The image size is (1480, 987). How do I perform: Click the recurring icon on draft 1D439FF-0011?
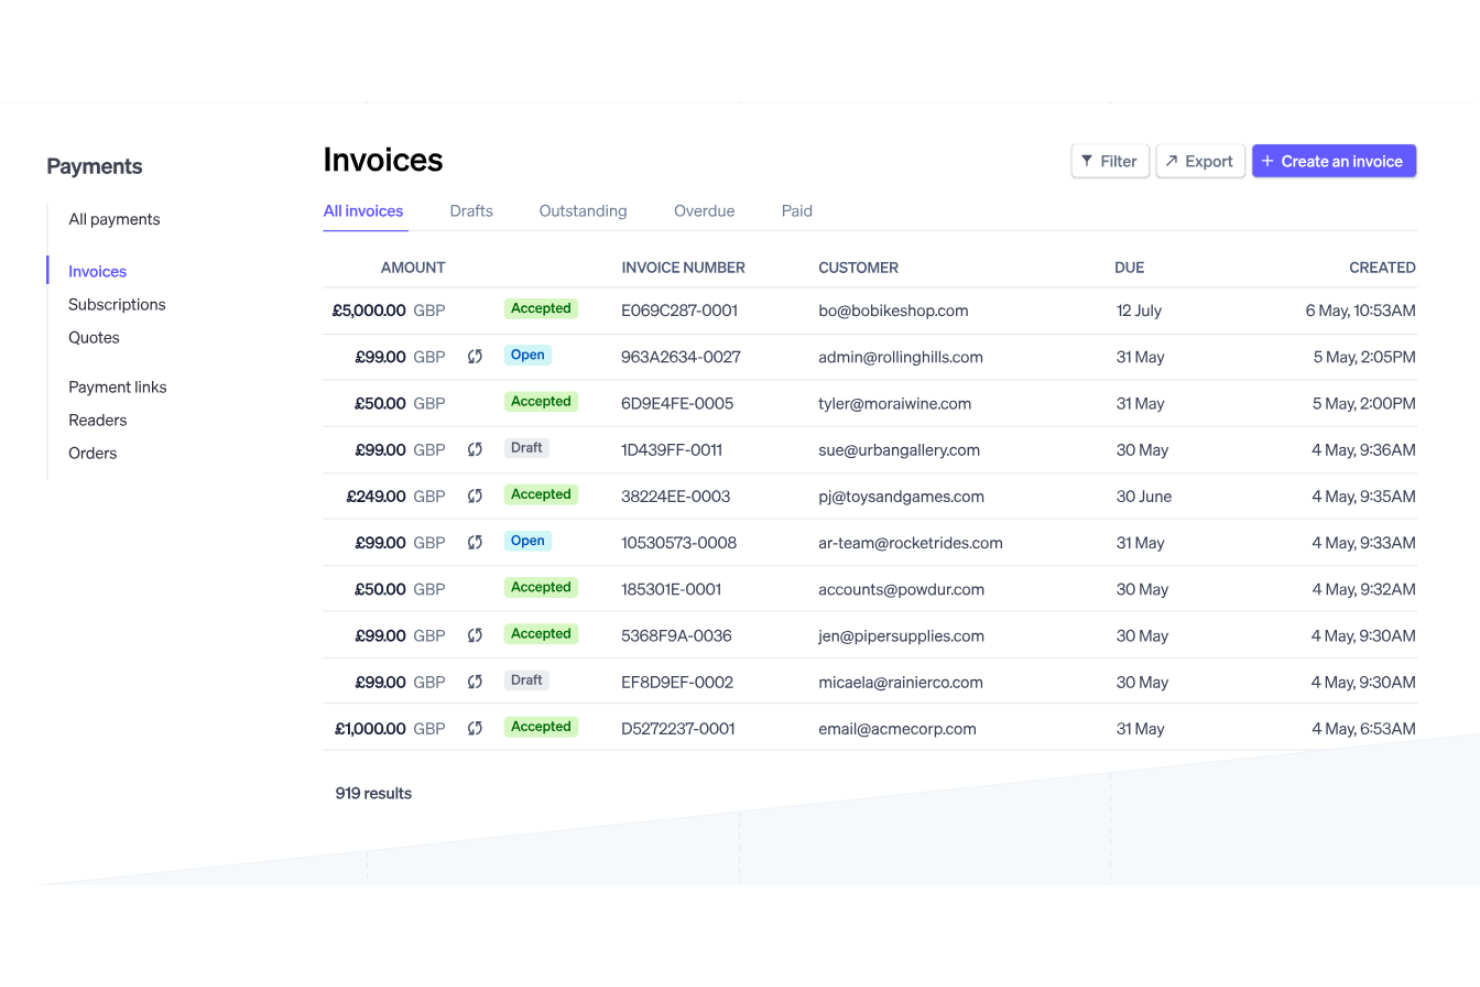tap(475, 450)
